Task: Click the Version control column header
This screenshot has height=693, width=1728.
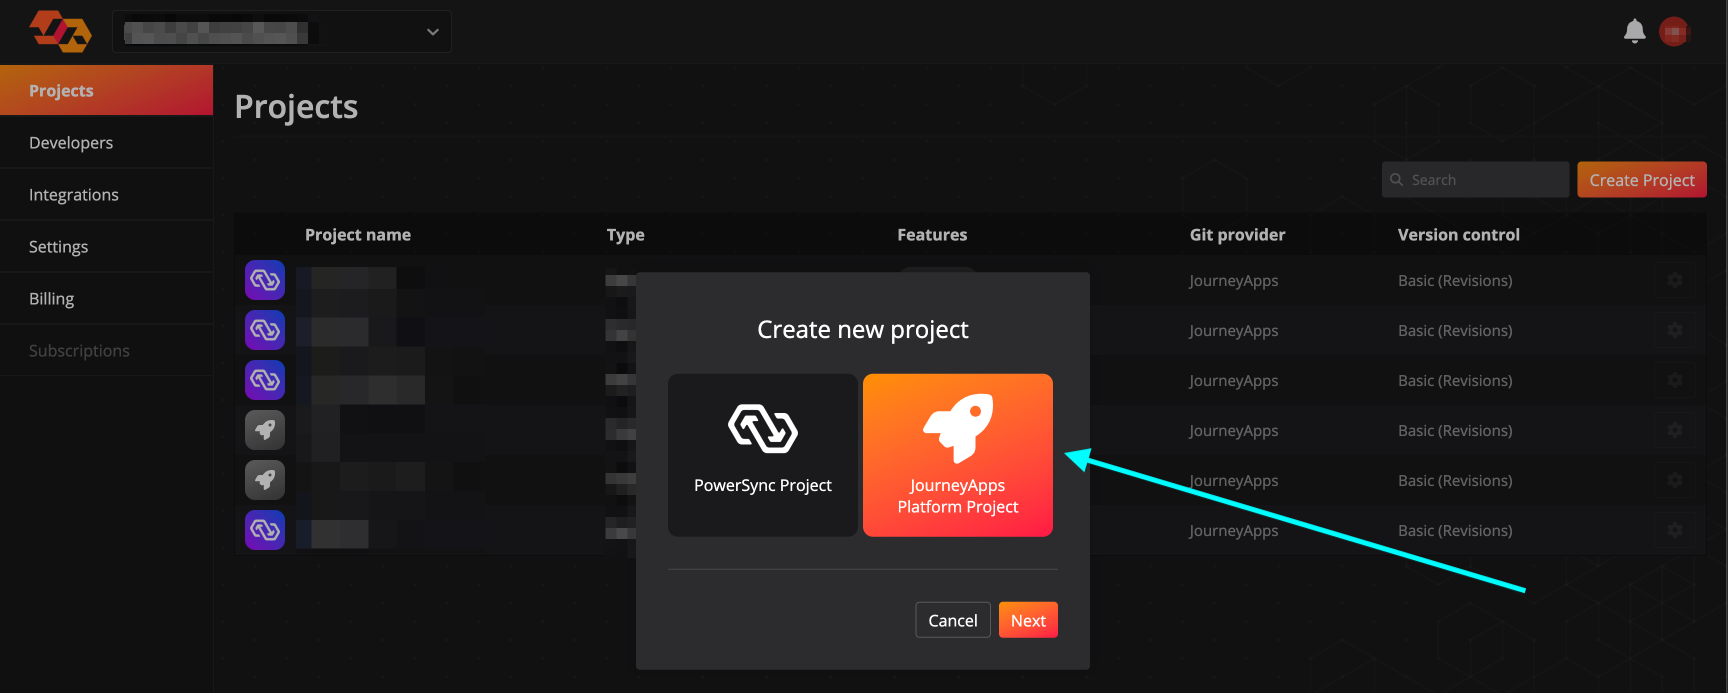Action: point(1459,235)
